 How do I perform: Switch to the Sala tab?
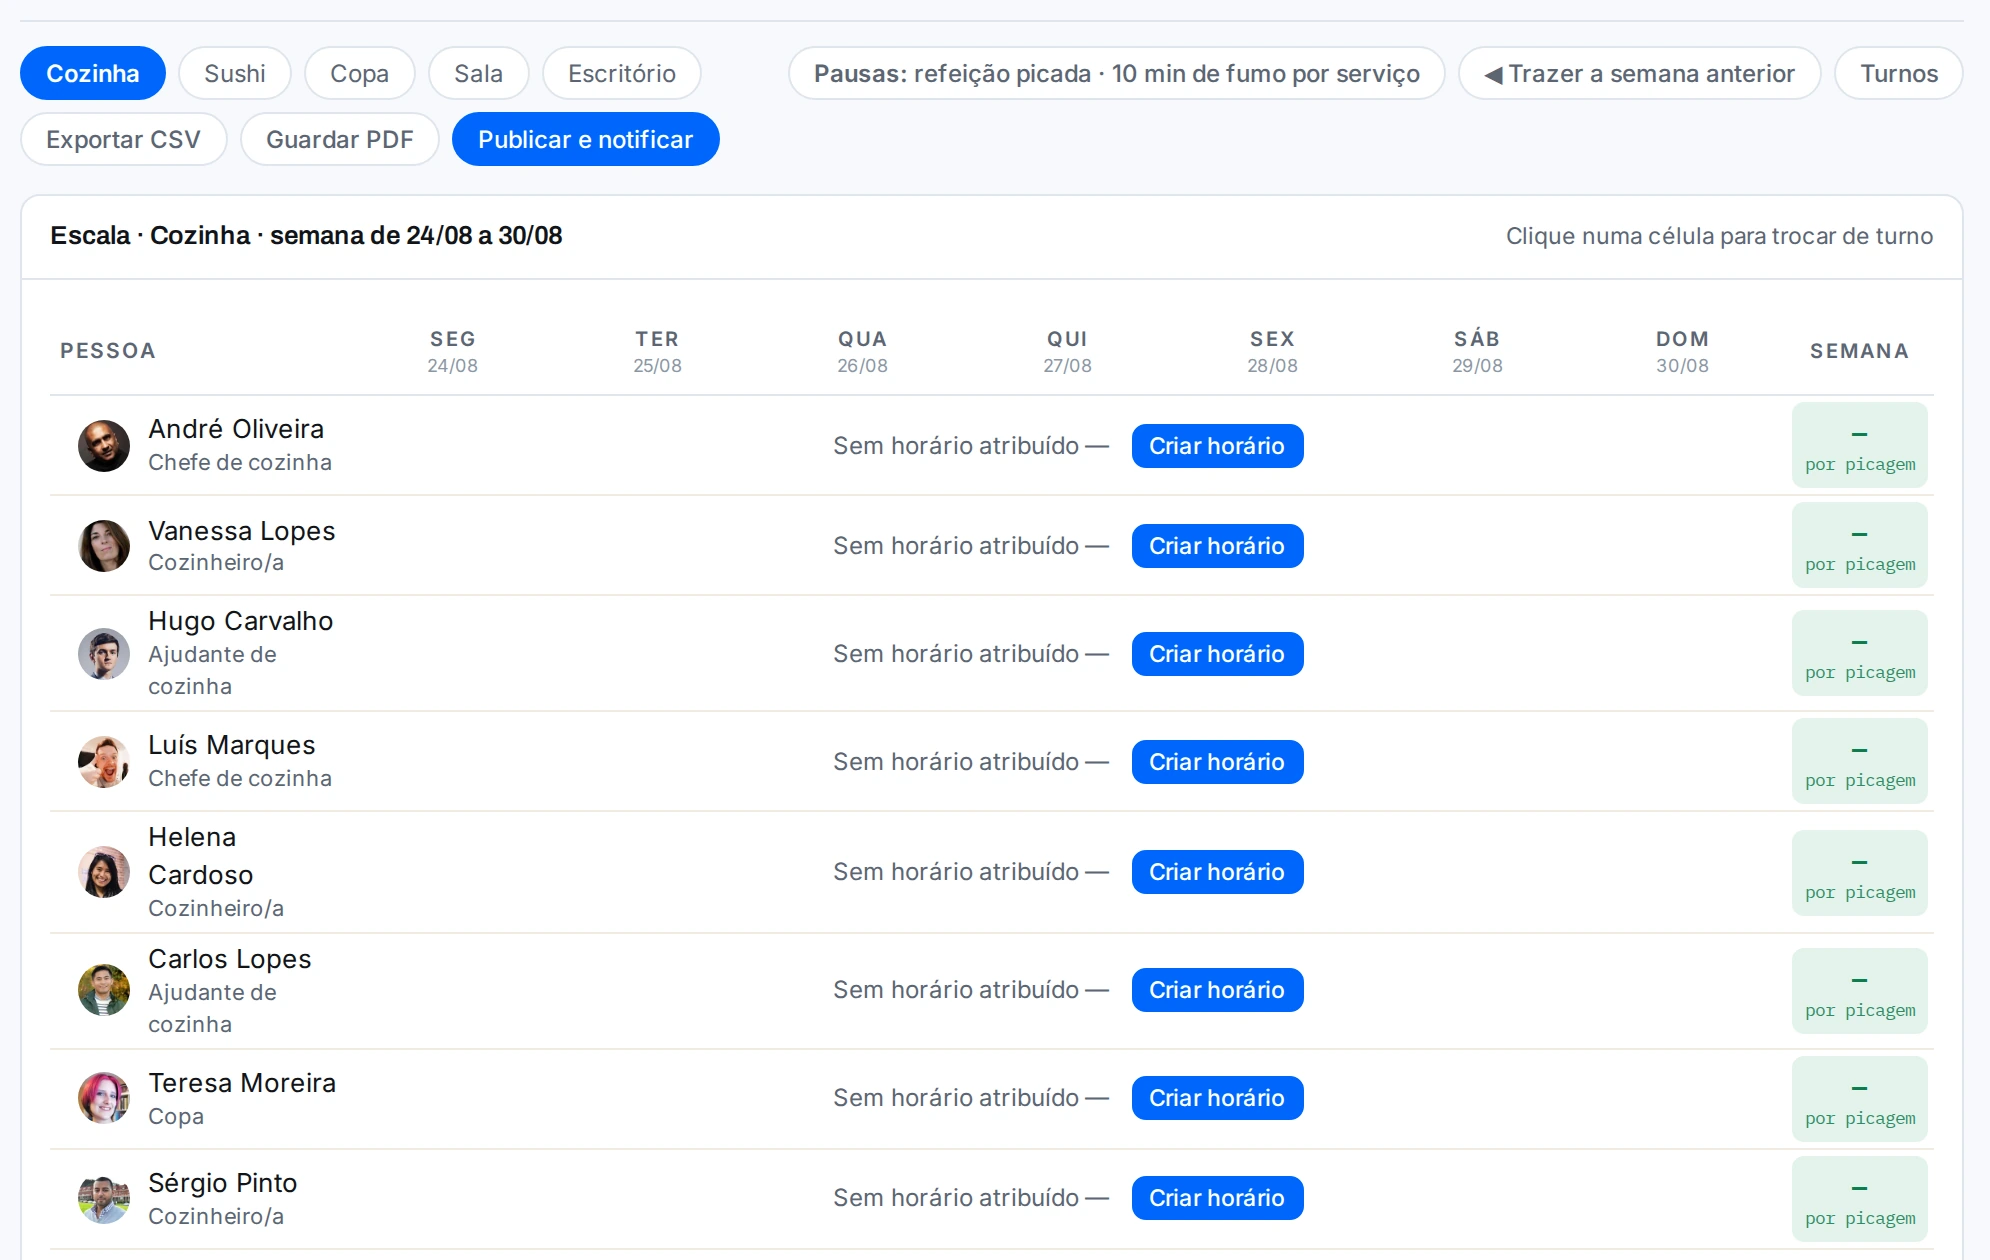tap(479, 73)
